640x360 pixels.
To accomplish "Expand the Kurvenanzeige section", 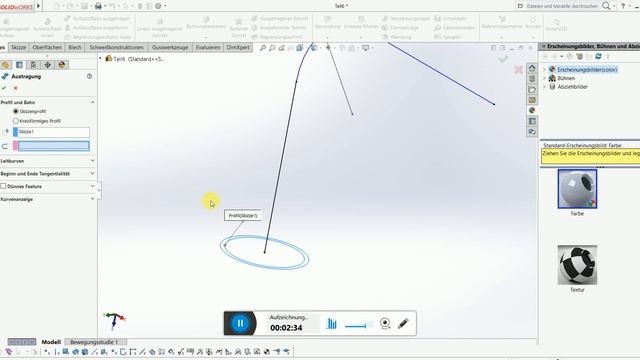I will 93,199.
